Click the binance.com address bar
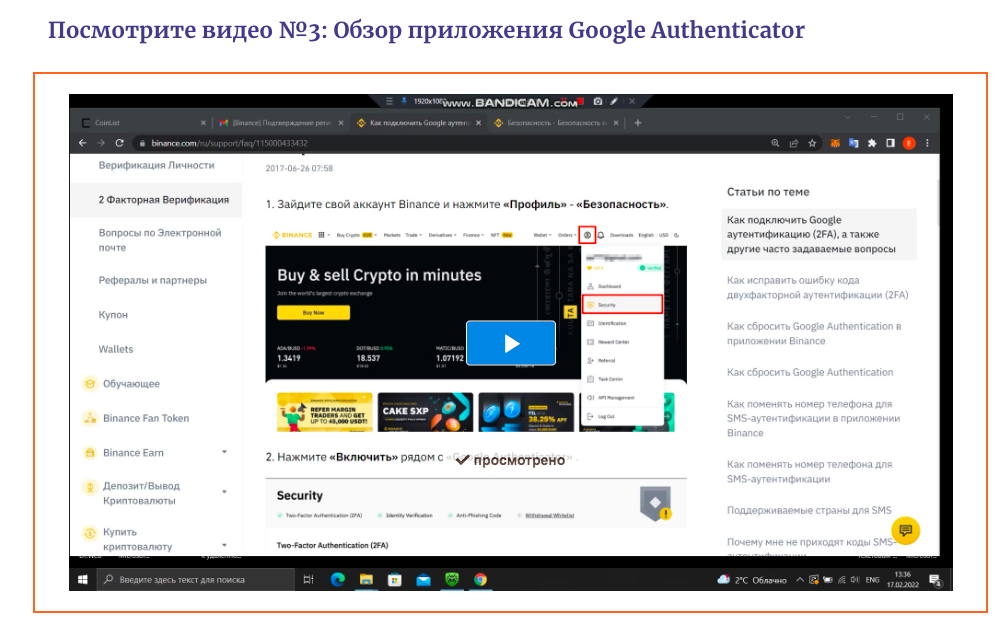 (x=448, y=143)
